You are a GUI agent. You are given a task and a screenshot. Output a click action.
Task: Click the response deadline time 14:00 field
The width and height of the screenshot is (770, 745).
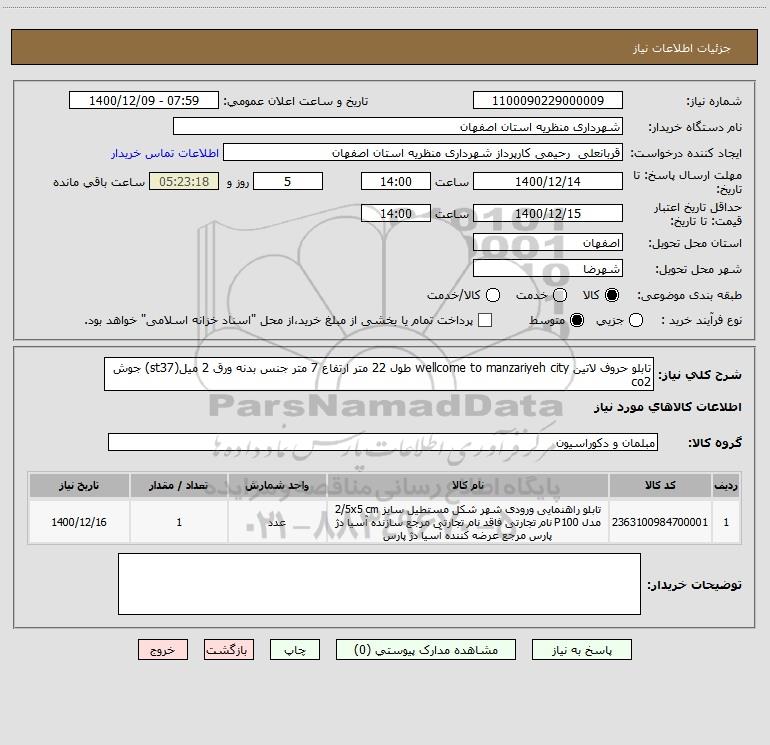[396, 181]
